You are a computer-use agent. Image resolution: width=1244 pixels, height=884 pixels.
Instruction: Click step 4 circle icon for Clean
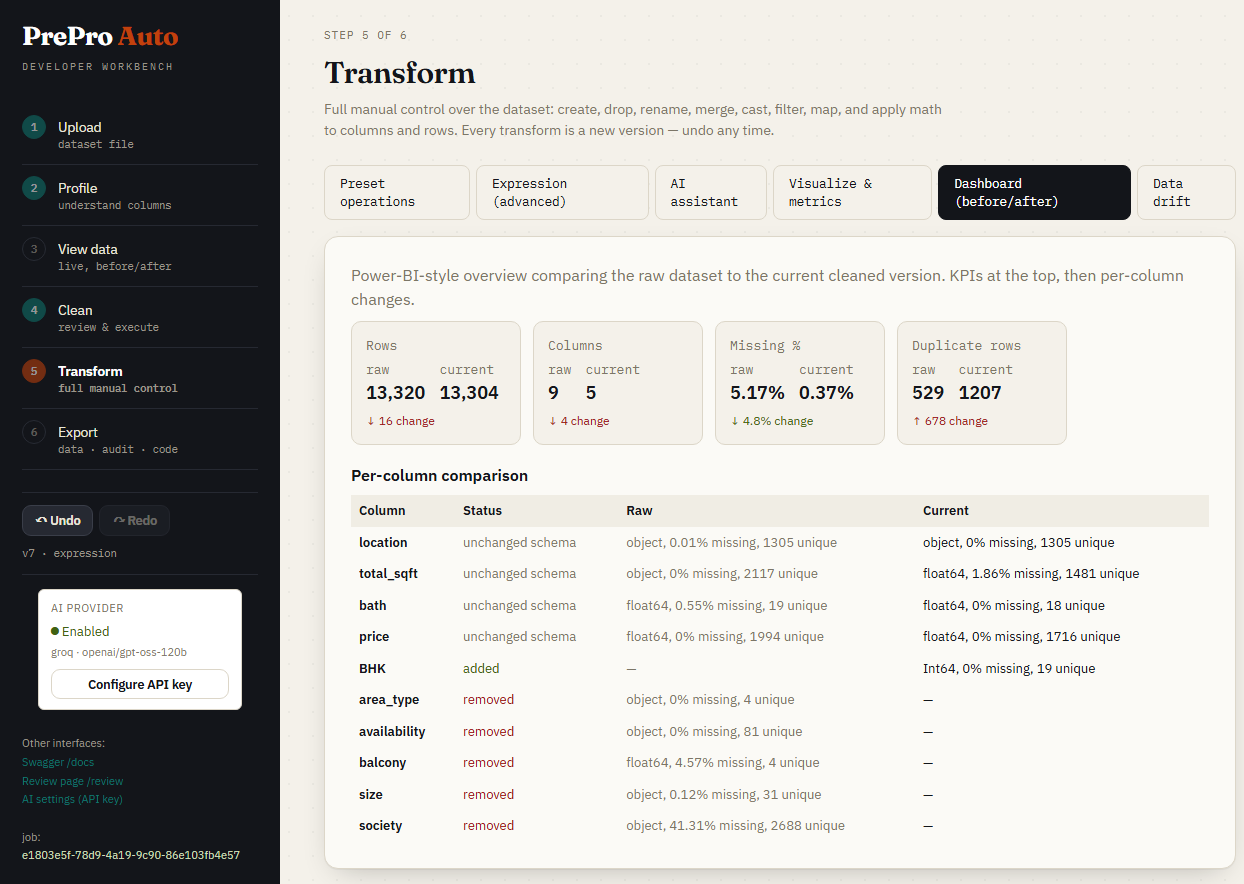coord(34,310)
